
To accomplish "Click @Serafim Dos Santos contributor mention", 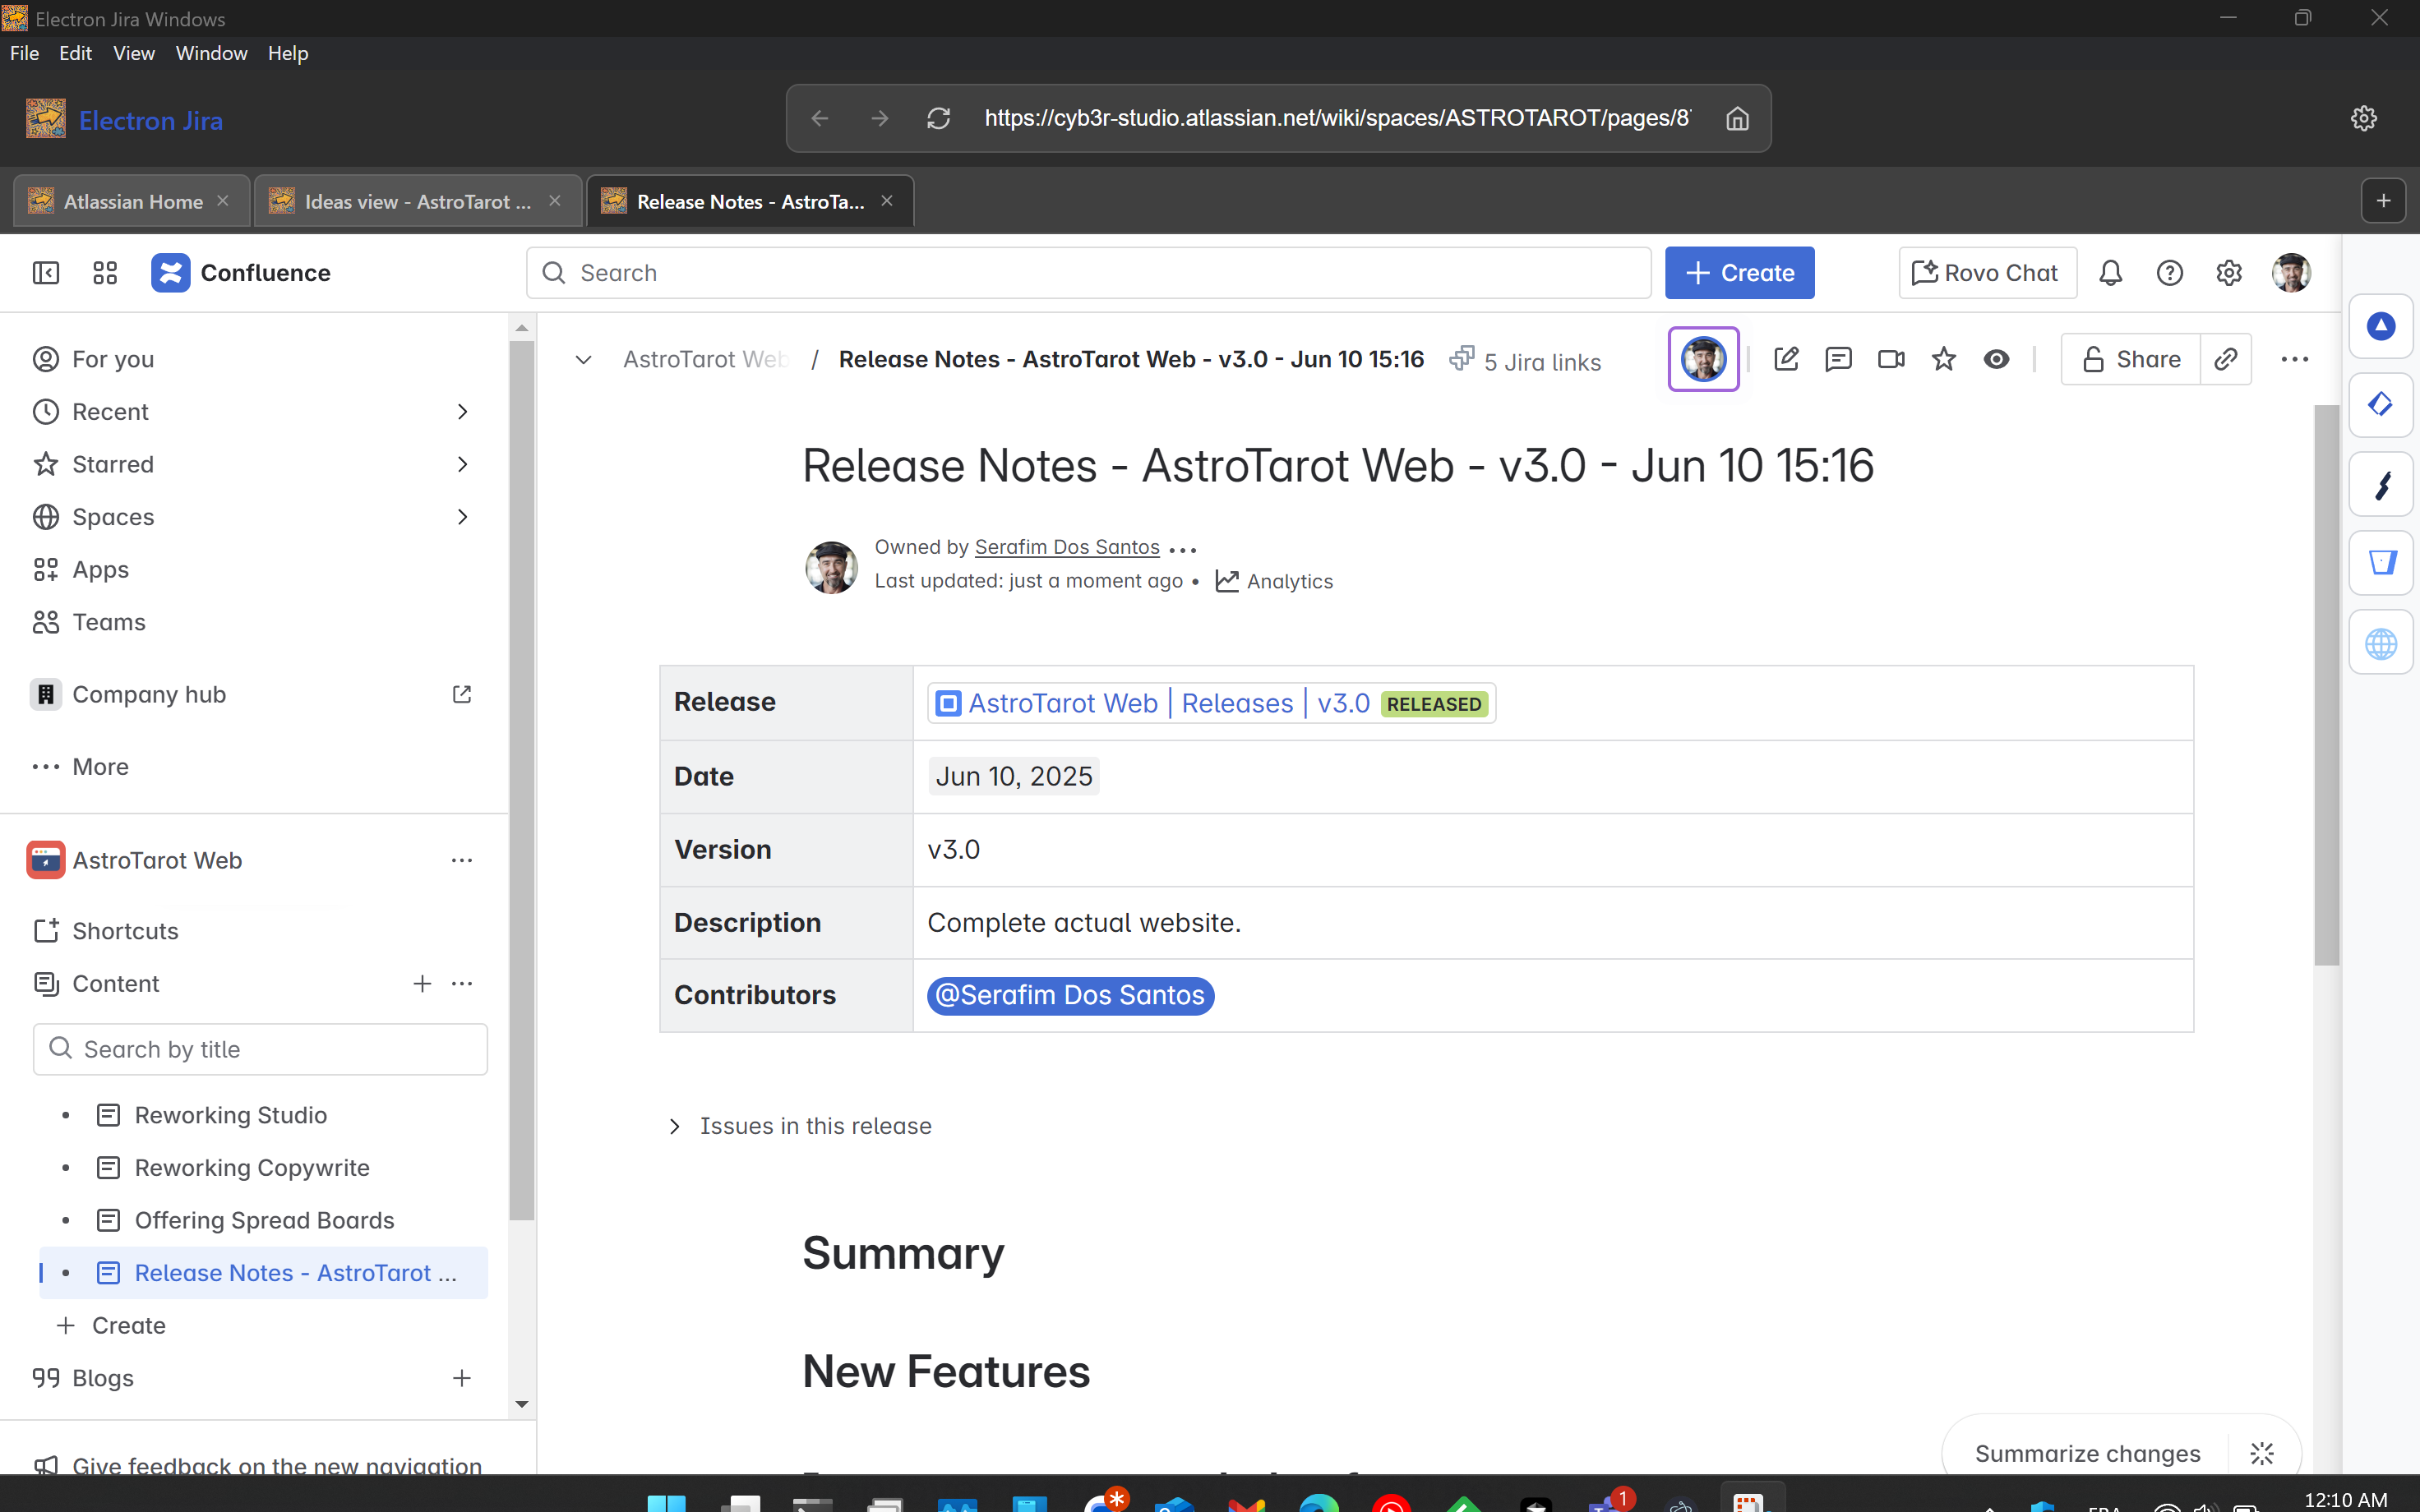I will point(1070,995).
